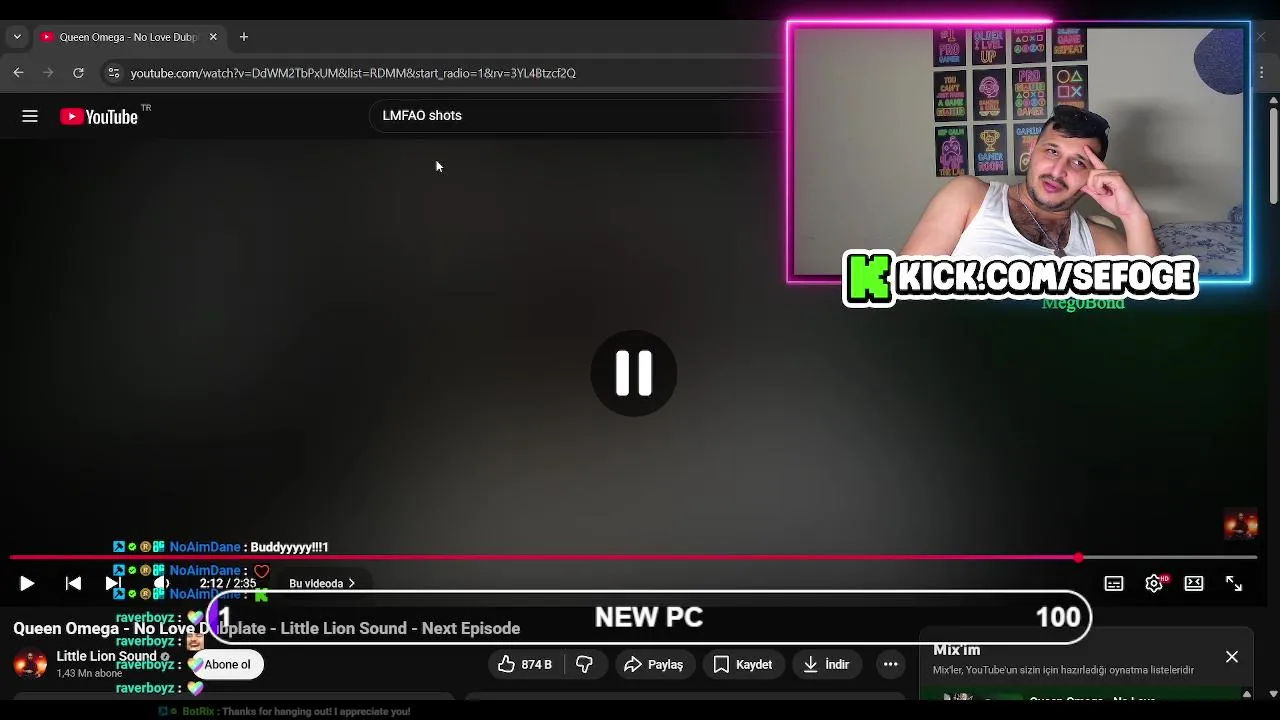Open the YouTube hamburger guide menu
Viewport: 1280px width, 720px height.
30,116
